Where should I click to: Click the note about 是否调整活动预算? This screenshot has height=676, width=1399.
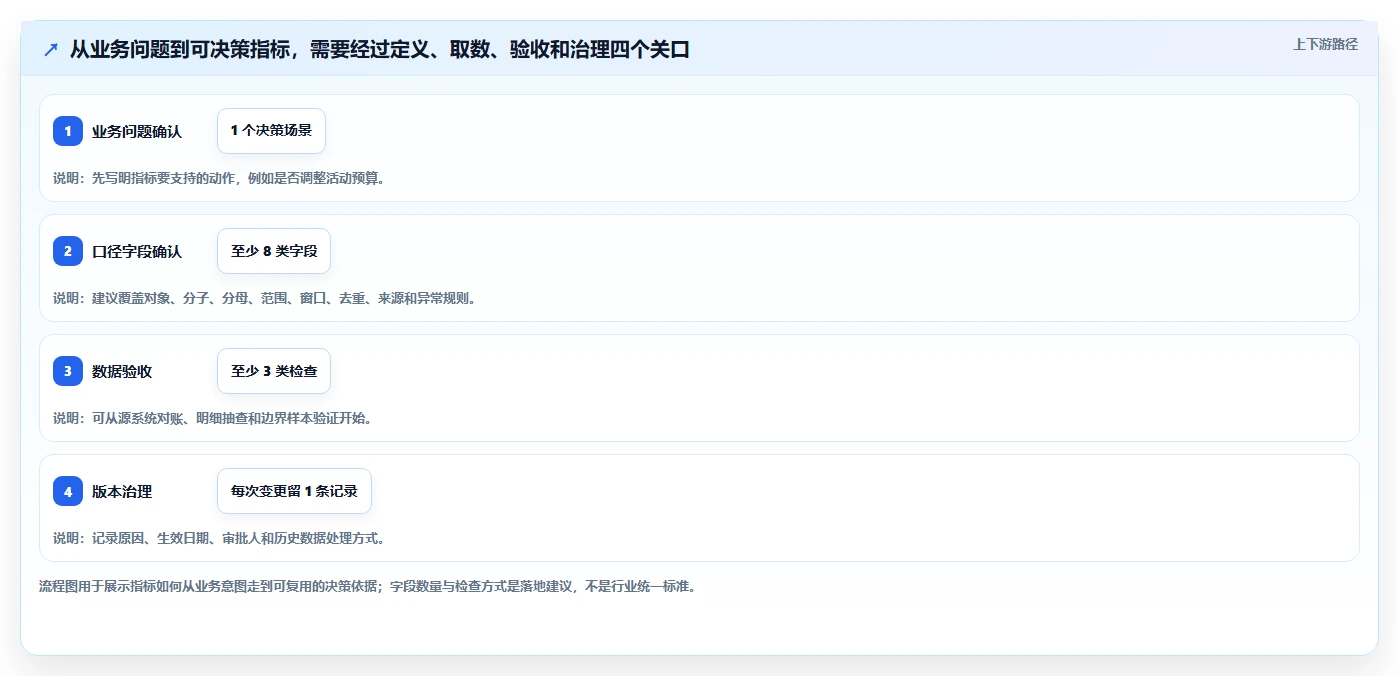pos(219,178)
